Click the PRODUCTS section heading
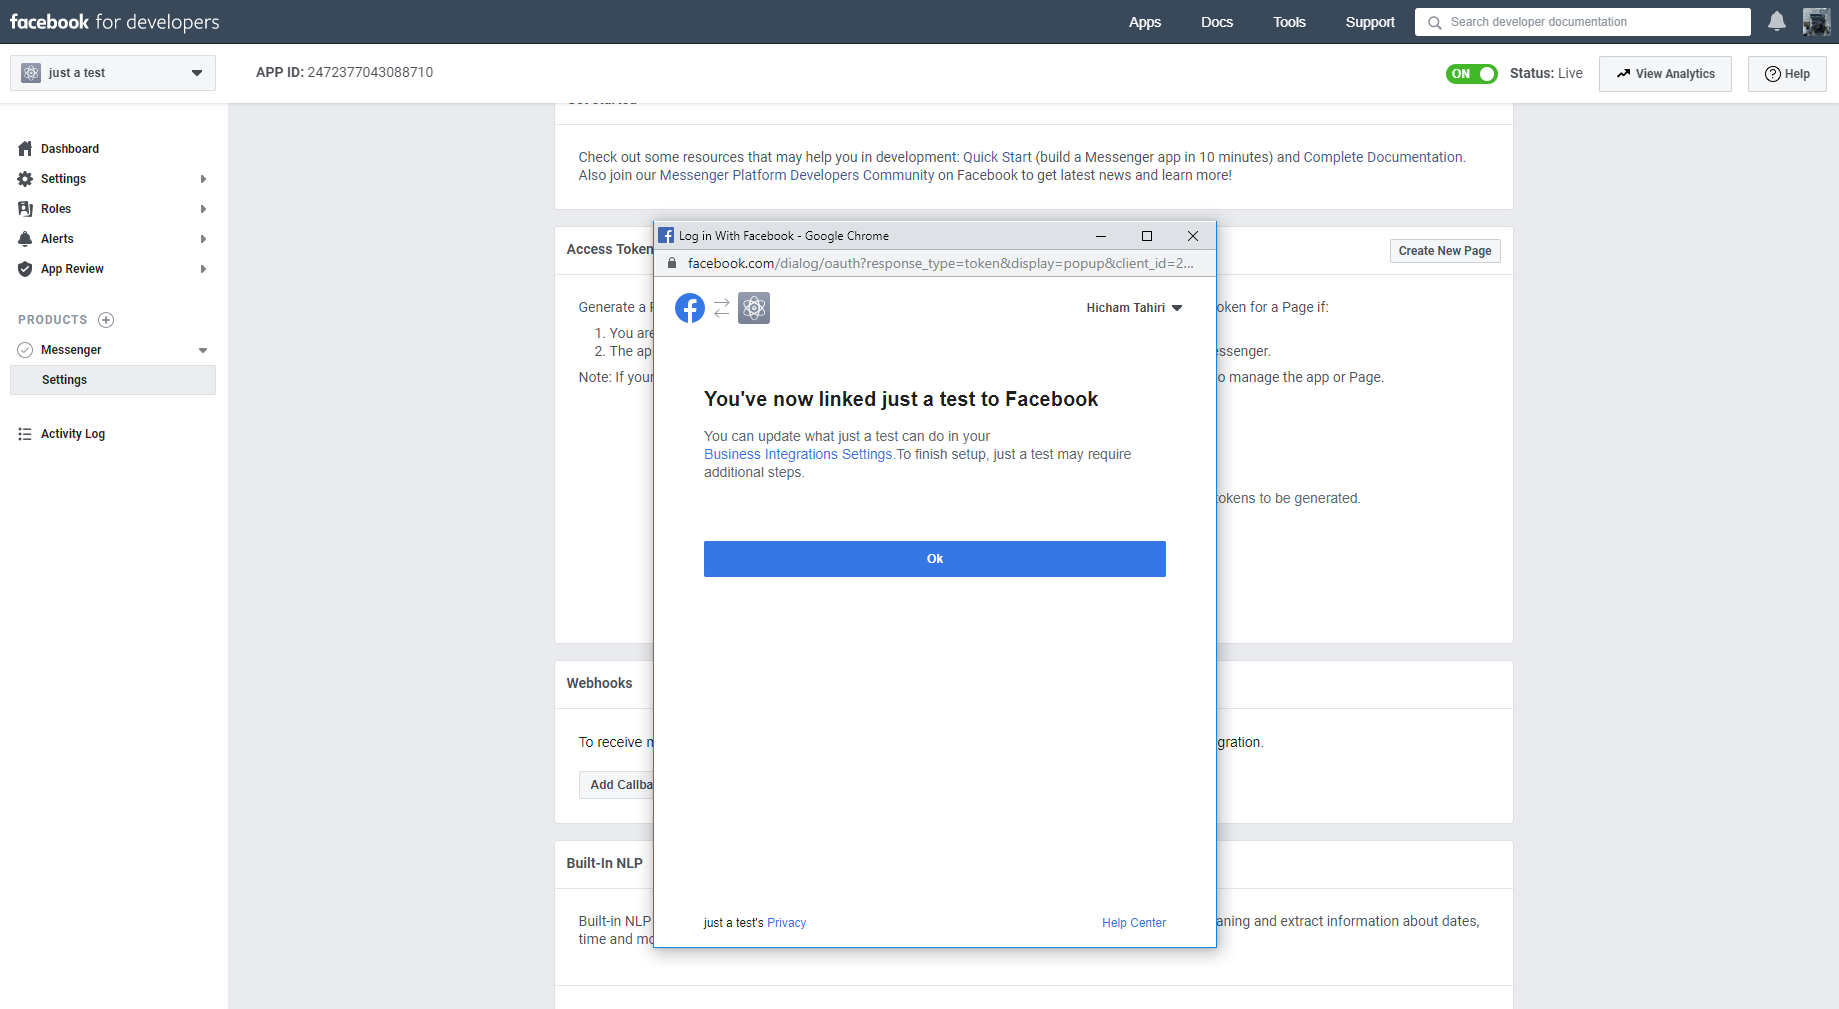The width and height of the screenshot is (1839, 1009). coord(53,320)
